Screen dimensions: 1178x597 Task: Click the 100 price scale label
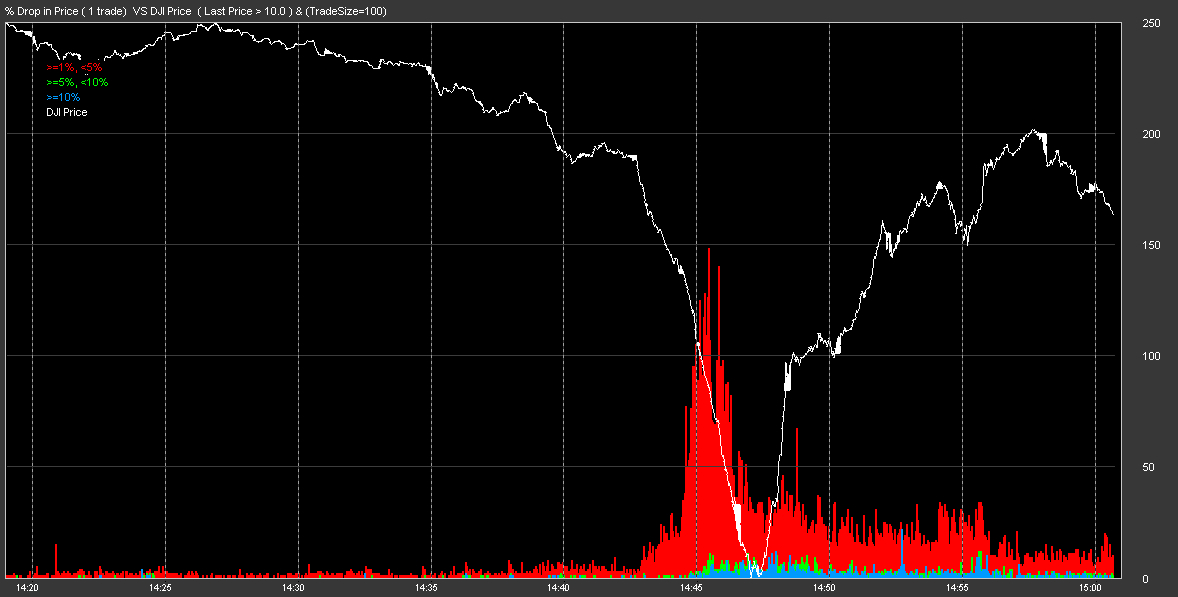point(1153,357)
